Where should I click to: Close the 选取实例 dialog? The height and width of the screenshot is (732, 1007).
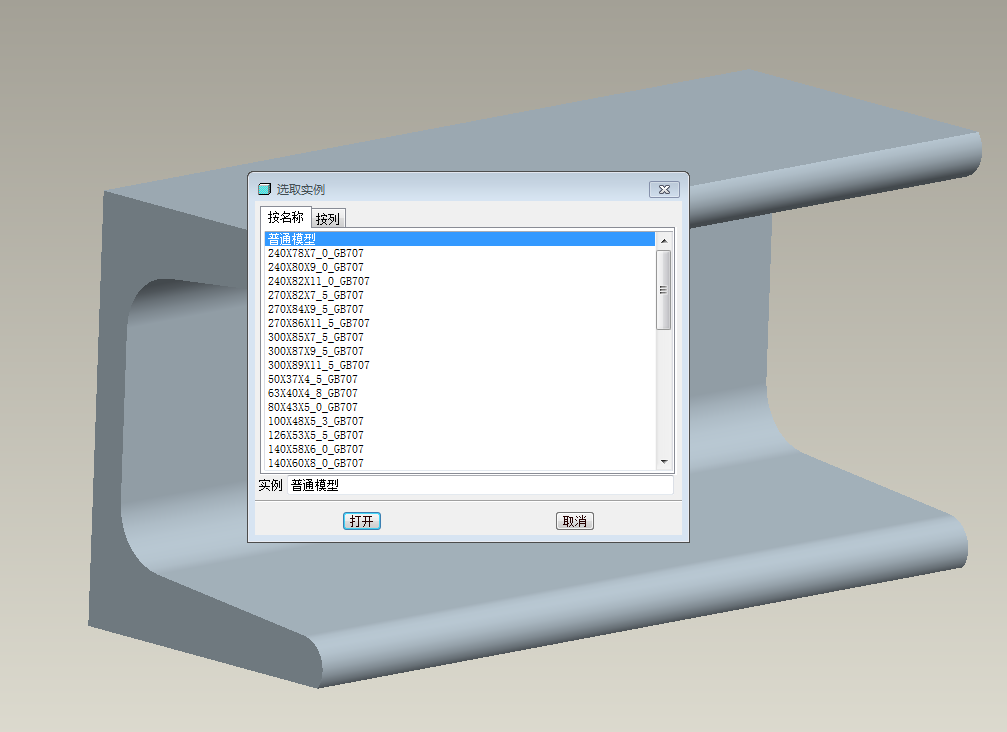(x=664, y=190)
